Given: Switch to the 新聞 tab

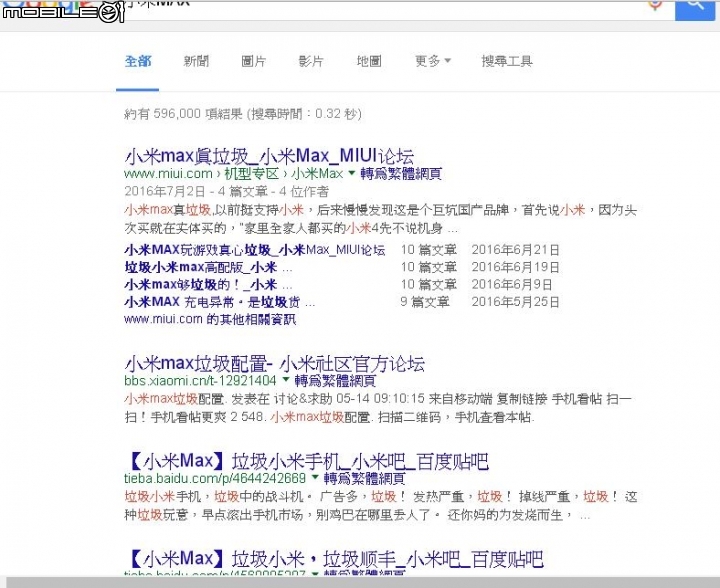Looking at the screenshot, I should [196, 61].
